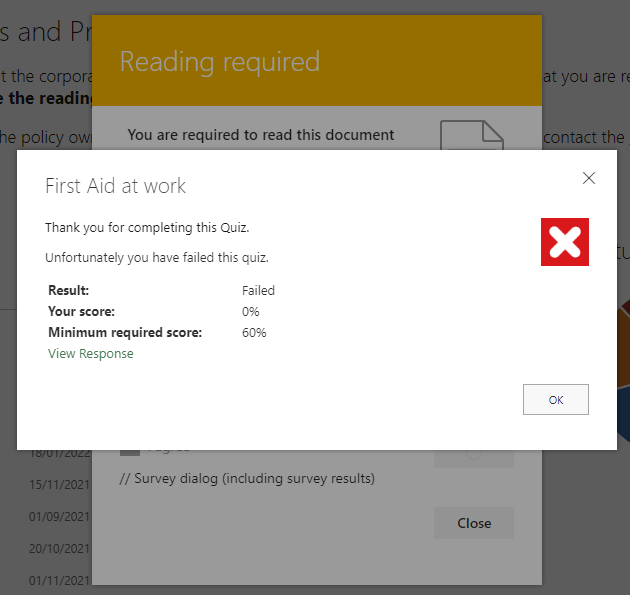Click the document icon in Reading required
The width and height of the screenshot is (630, 595).
(474, 136)
